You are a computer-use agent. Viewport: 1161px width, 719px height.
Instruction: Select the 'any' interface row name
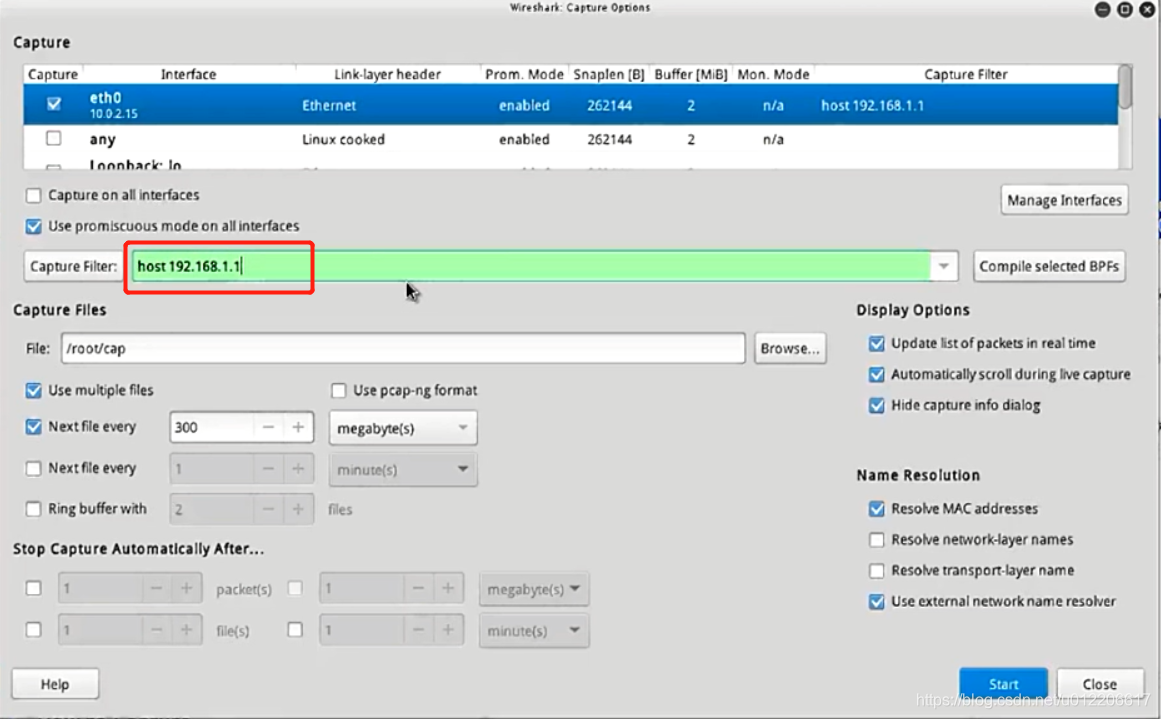pos(102,139)
